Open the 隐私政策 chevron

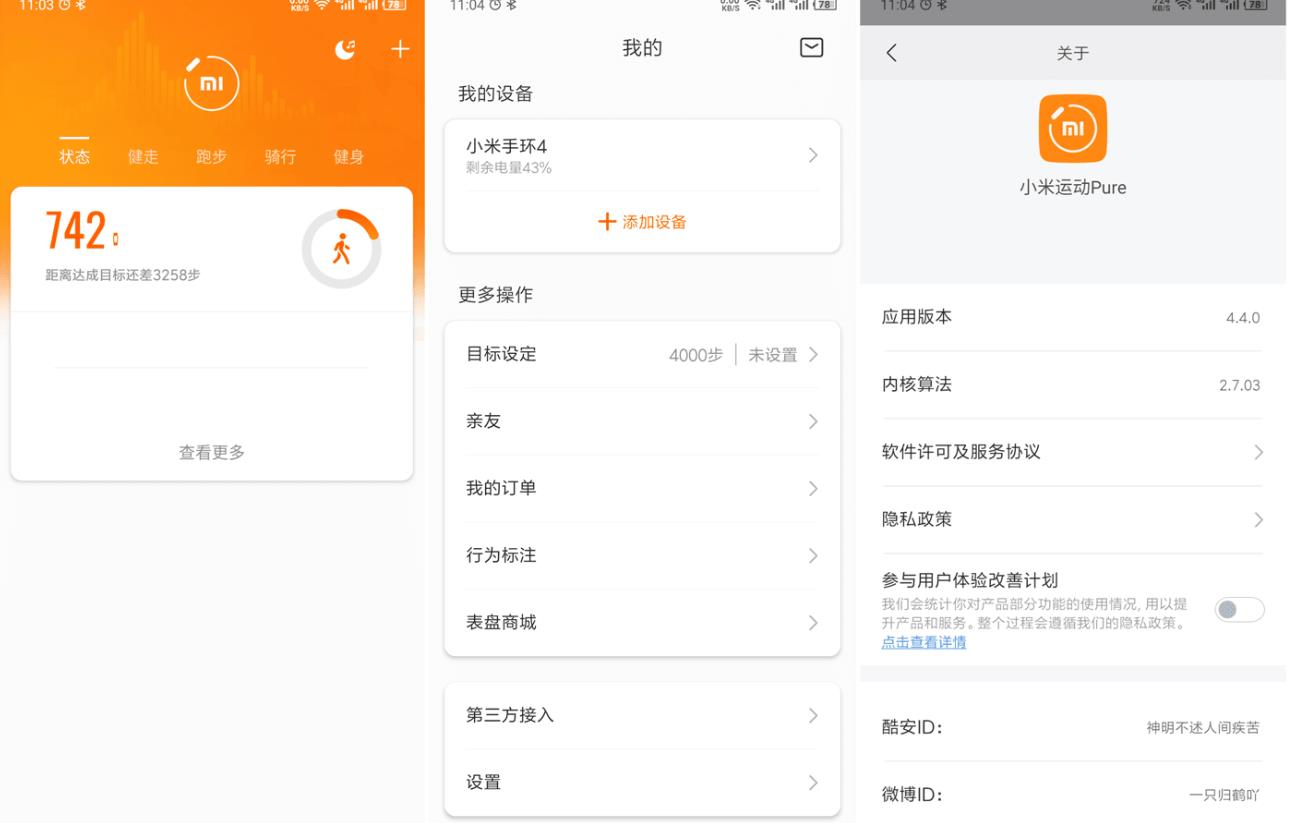tap(1258, 520)
